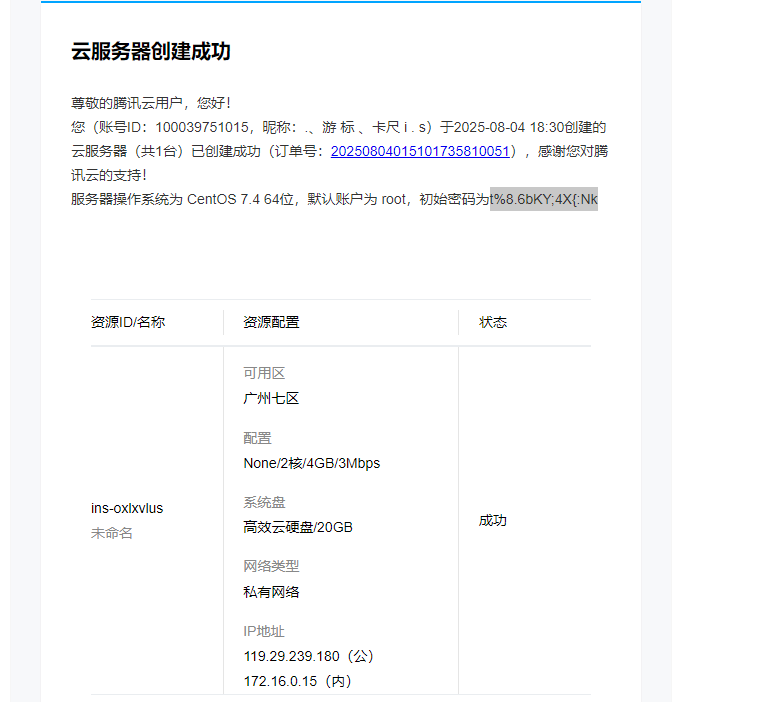This screenshot has height=702, width=772.
Task: Click the column header 状态
Action: [x=493, y=322]
